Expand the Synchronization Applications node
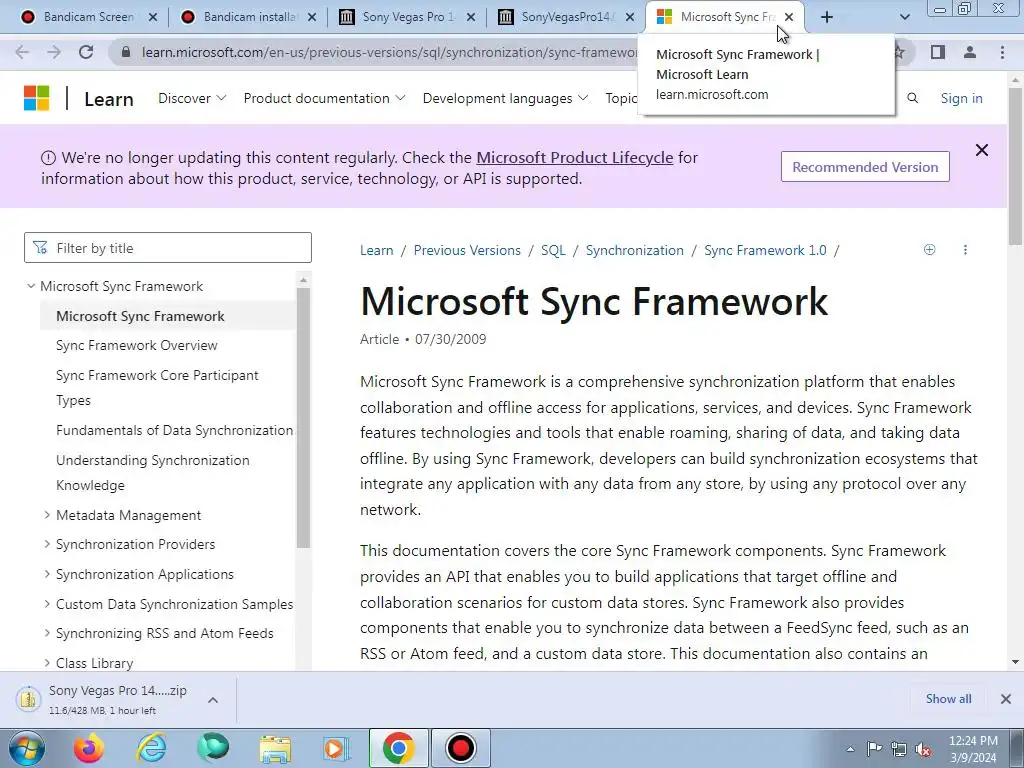The image size is (1024, 768). pos(46,573)
